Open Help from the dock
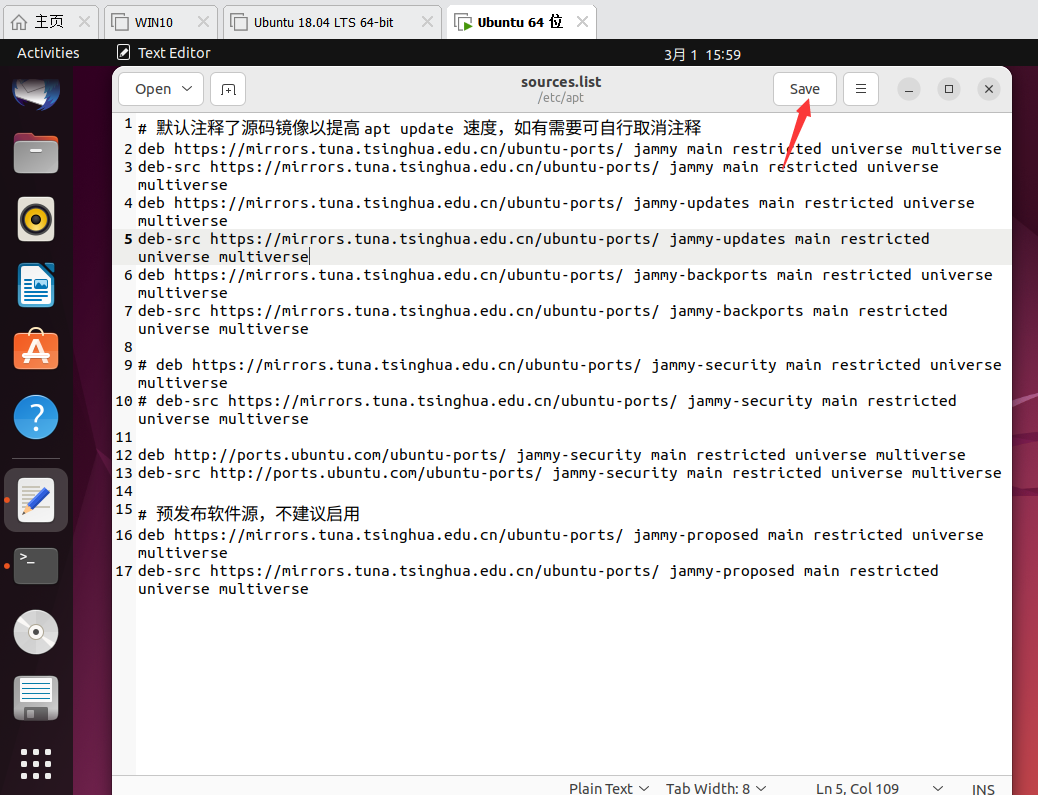The image size is (1038, 795). click(36, 417)
